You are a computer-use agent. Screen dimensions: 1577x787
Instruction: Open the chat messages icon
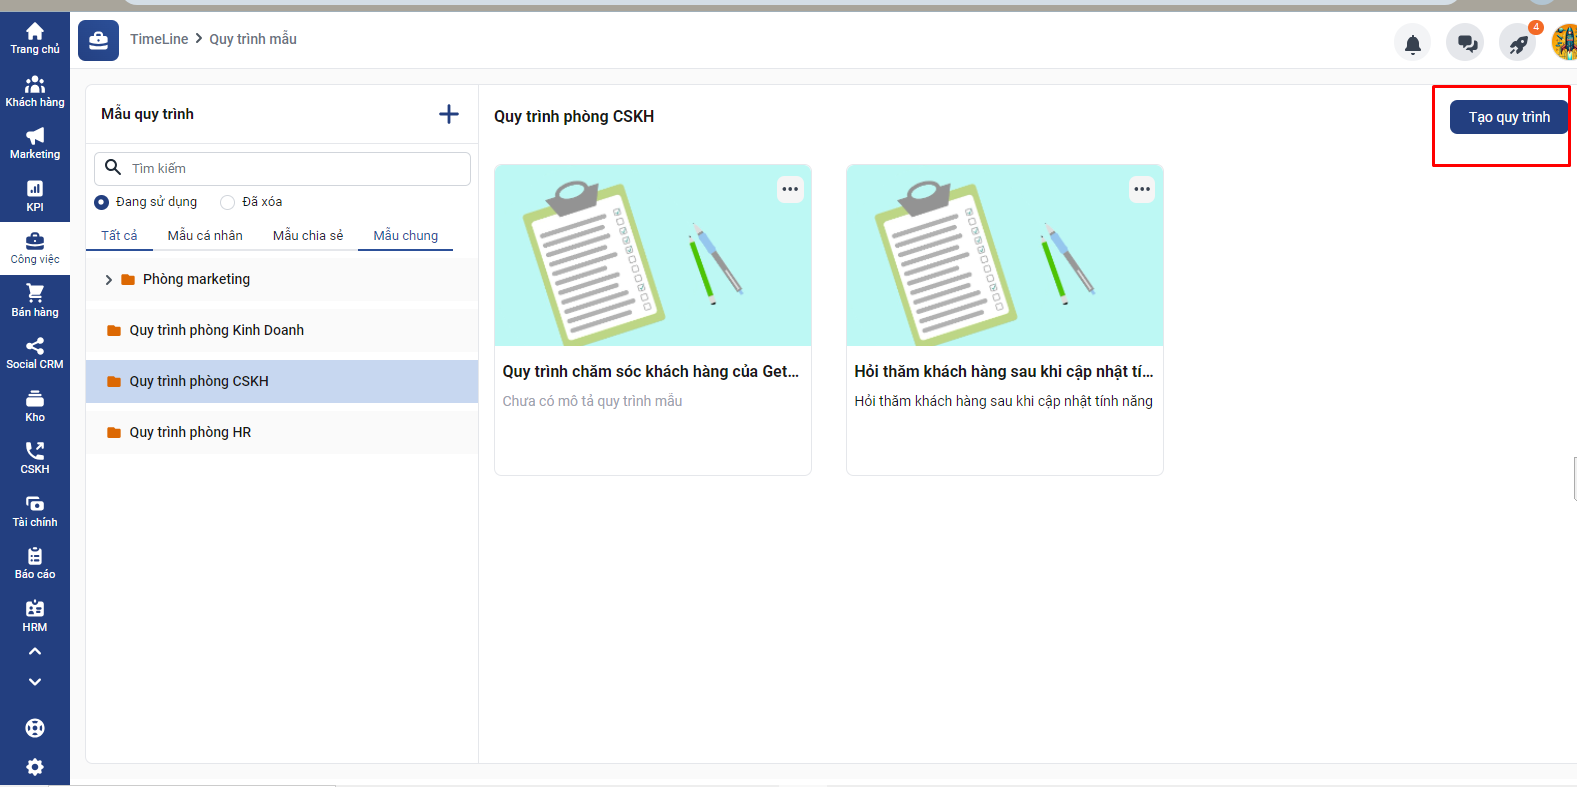pos(1466,44)
